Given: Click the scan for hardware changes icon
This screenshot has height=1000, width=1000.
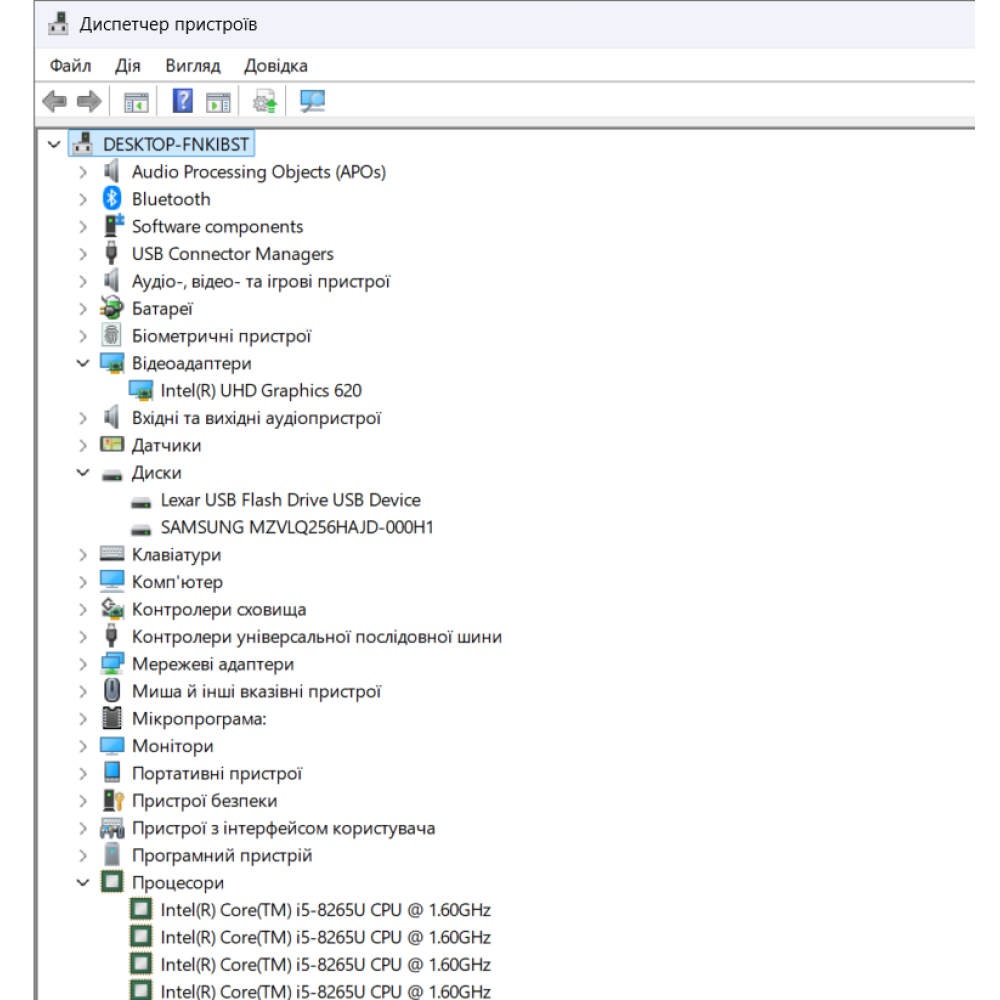Looking at the screenshot, I should click(312, 101).
